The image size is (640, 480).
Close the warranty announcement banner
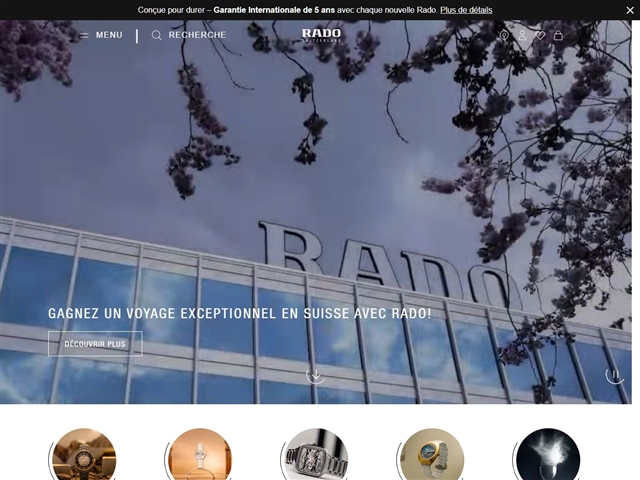(x=630, y=10)
